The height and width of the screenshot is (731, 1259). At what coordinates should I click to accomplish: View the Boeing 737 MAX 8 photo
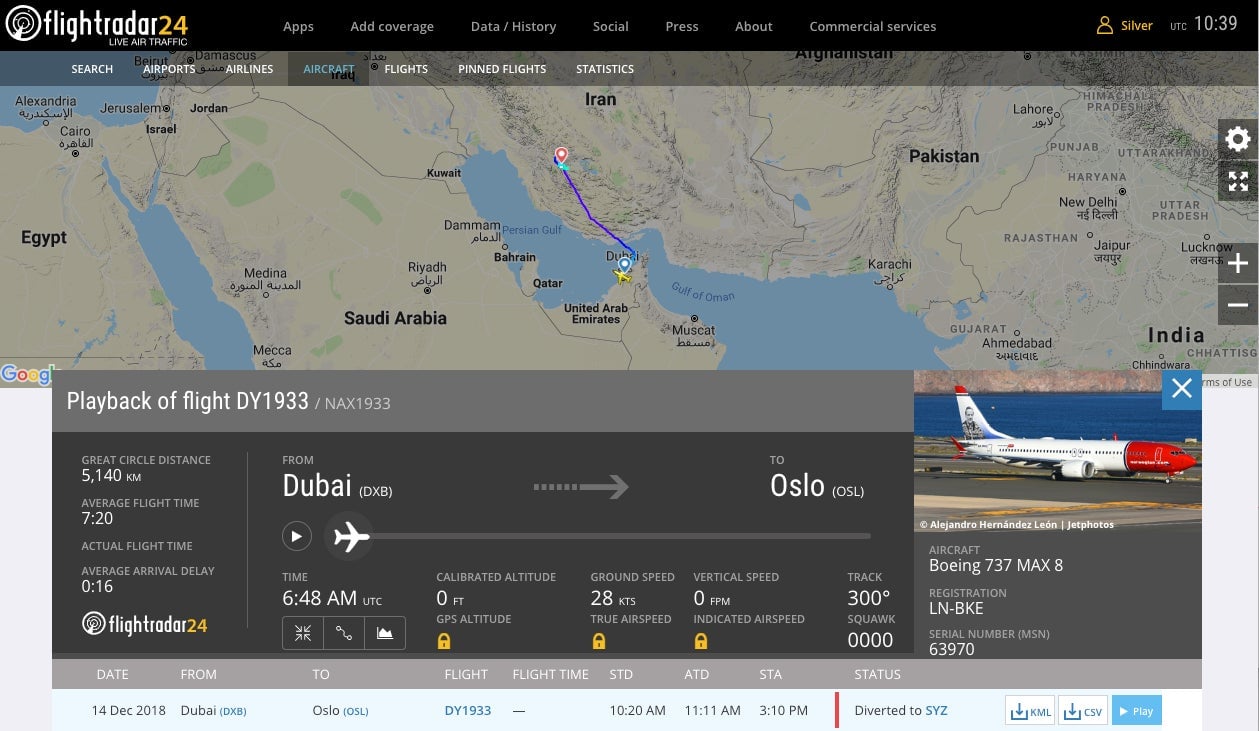coord(1058,451)
